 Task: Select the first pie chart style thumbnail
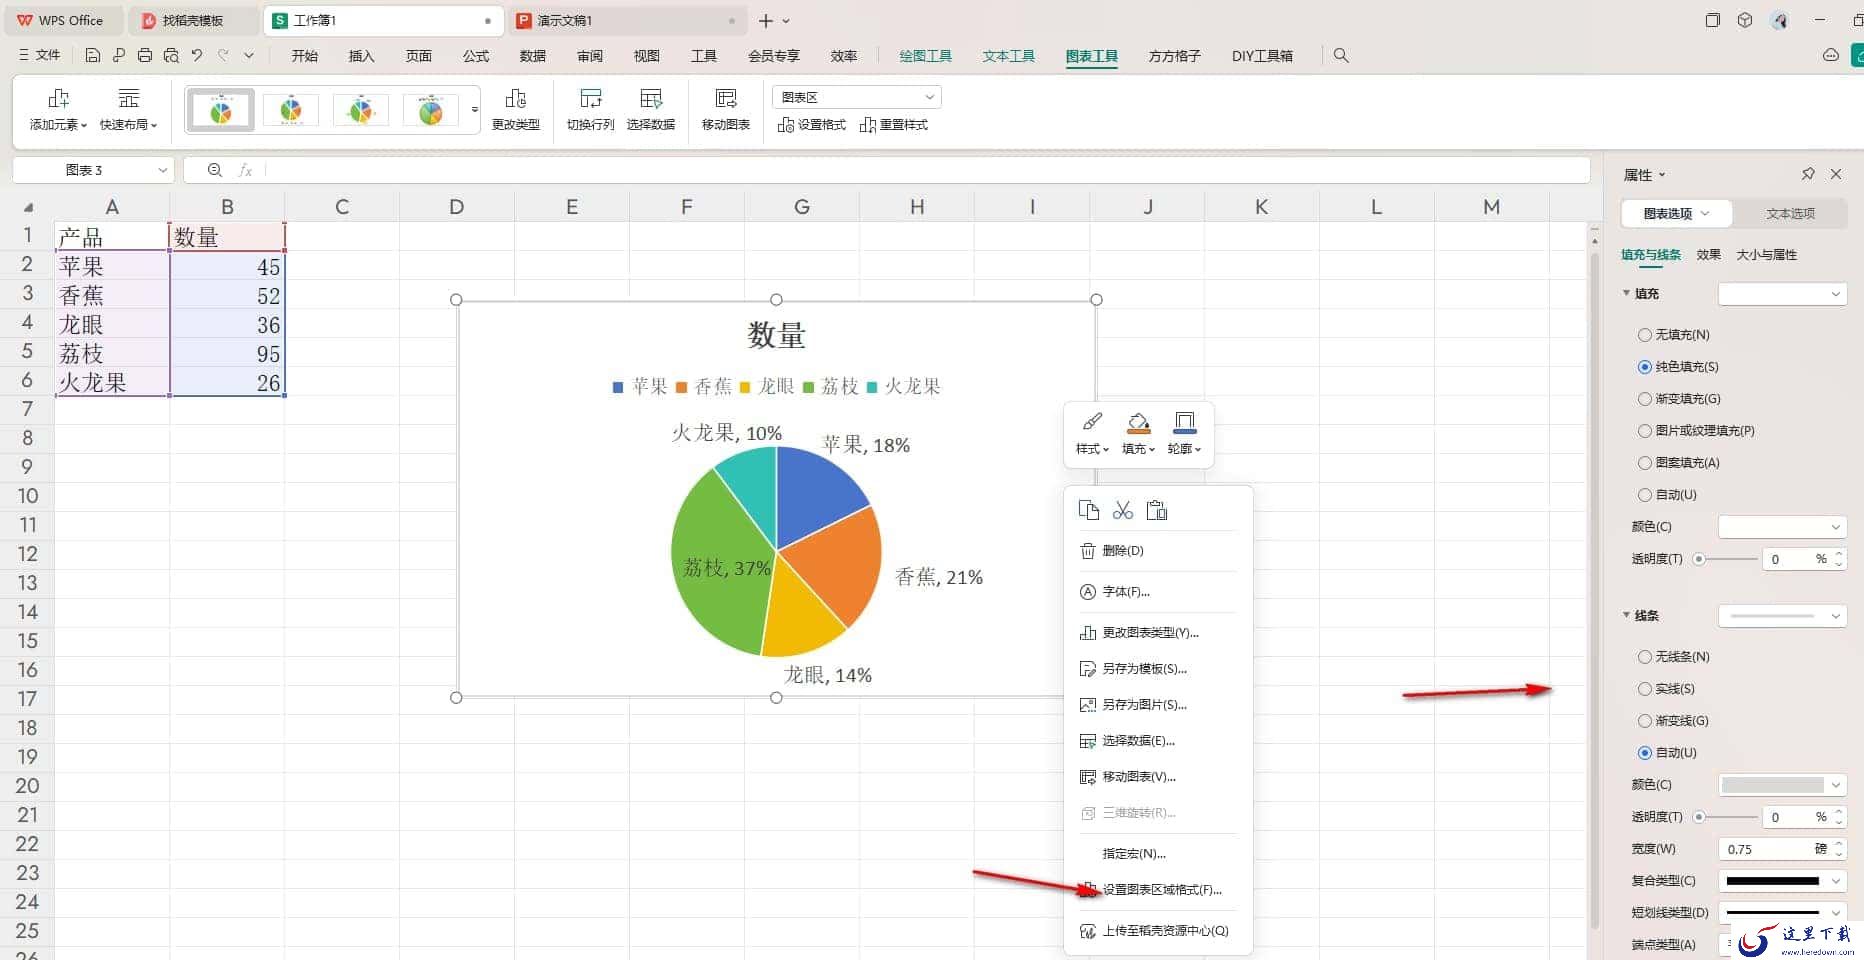click(x=221, y=110)
